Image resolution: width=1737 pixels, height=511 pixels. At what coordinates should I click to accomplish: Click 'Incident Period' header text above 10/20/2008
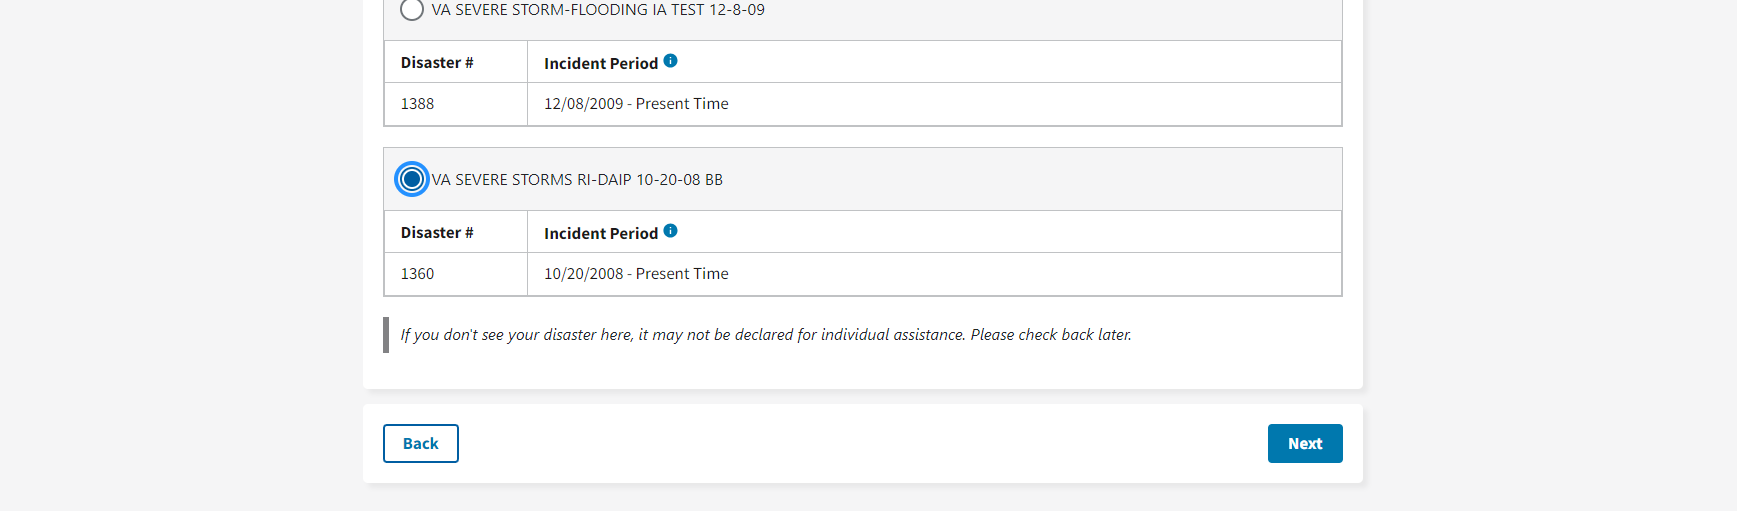pos(600,234)
